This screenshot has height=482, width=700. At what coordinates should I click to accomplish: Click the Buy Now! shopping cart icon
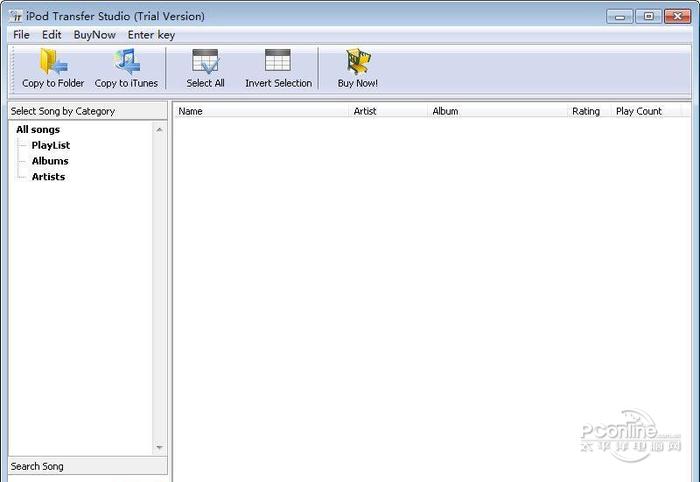[358, 62]
